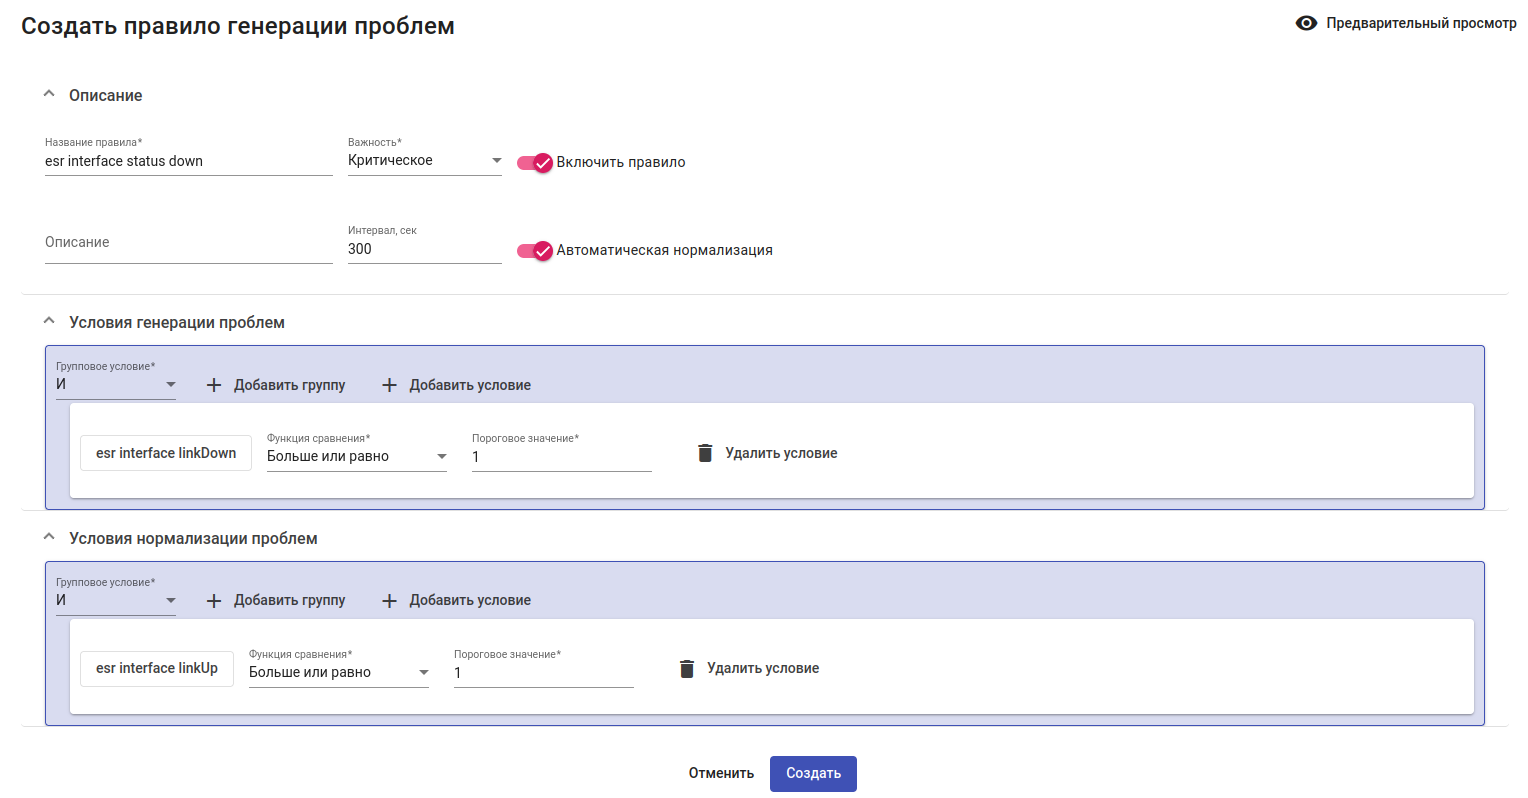Click trash icon for linkDown condition
1528x798 pixels.
(705, 453)
